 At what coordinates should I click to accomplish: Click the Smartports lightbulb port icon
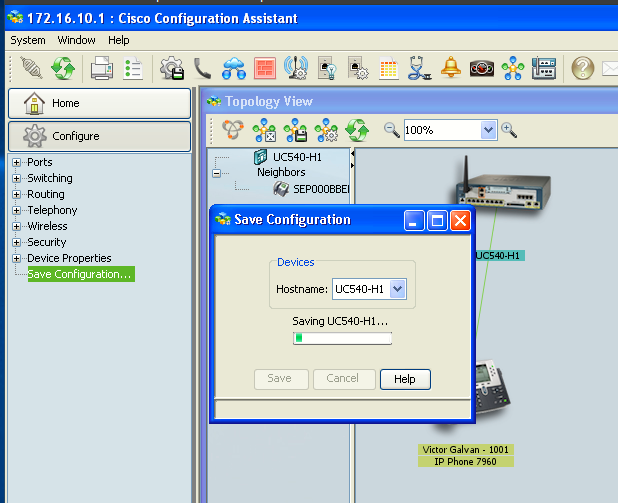click(327, 68)
